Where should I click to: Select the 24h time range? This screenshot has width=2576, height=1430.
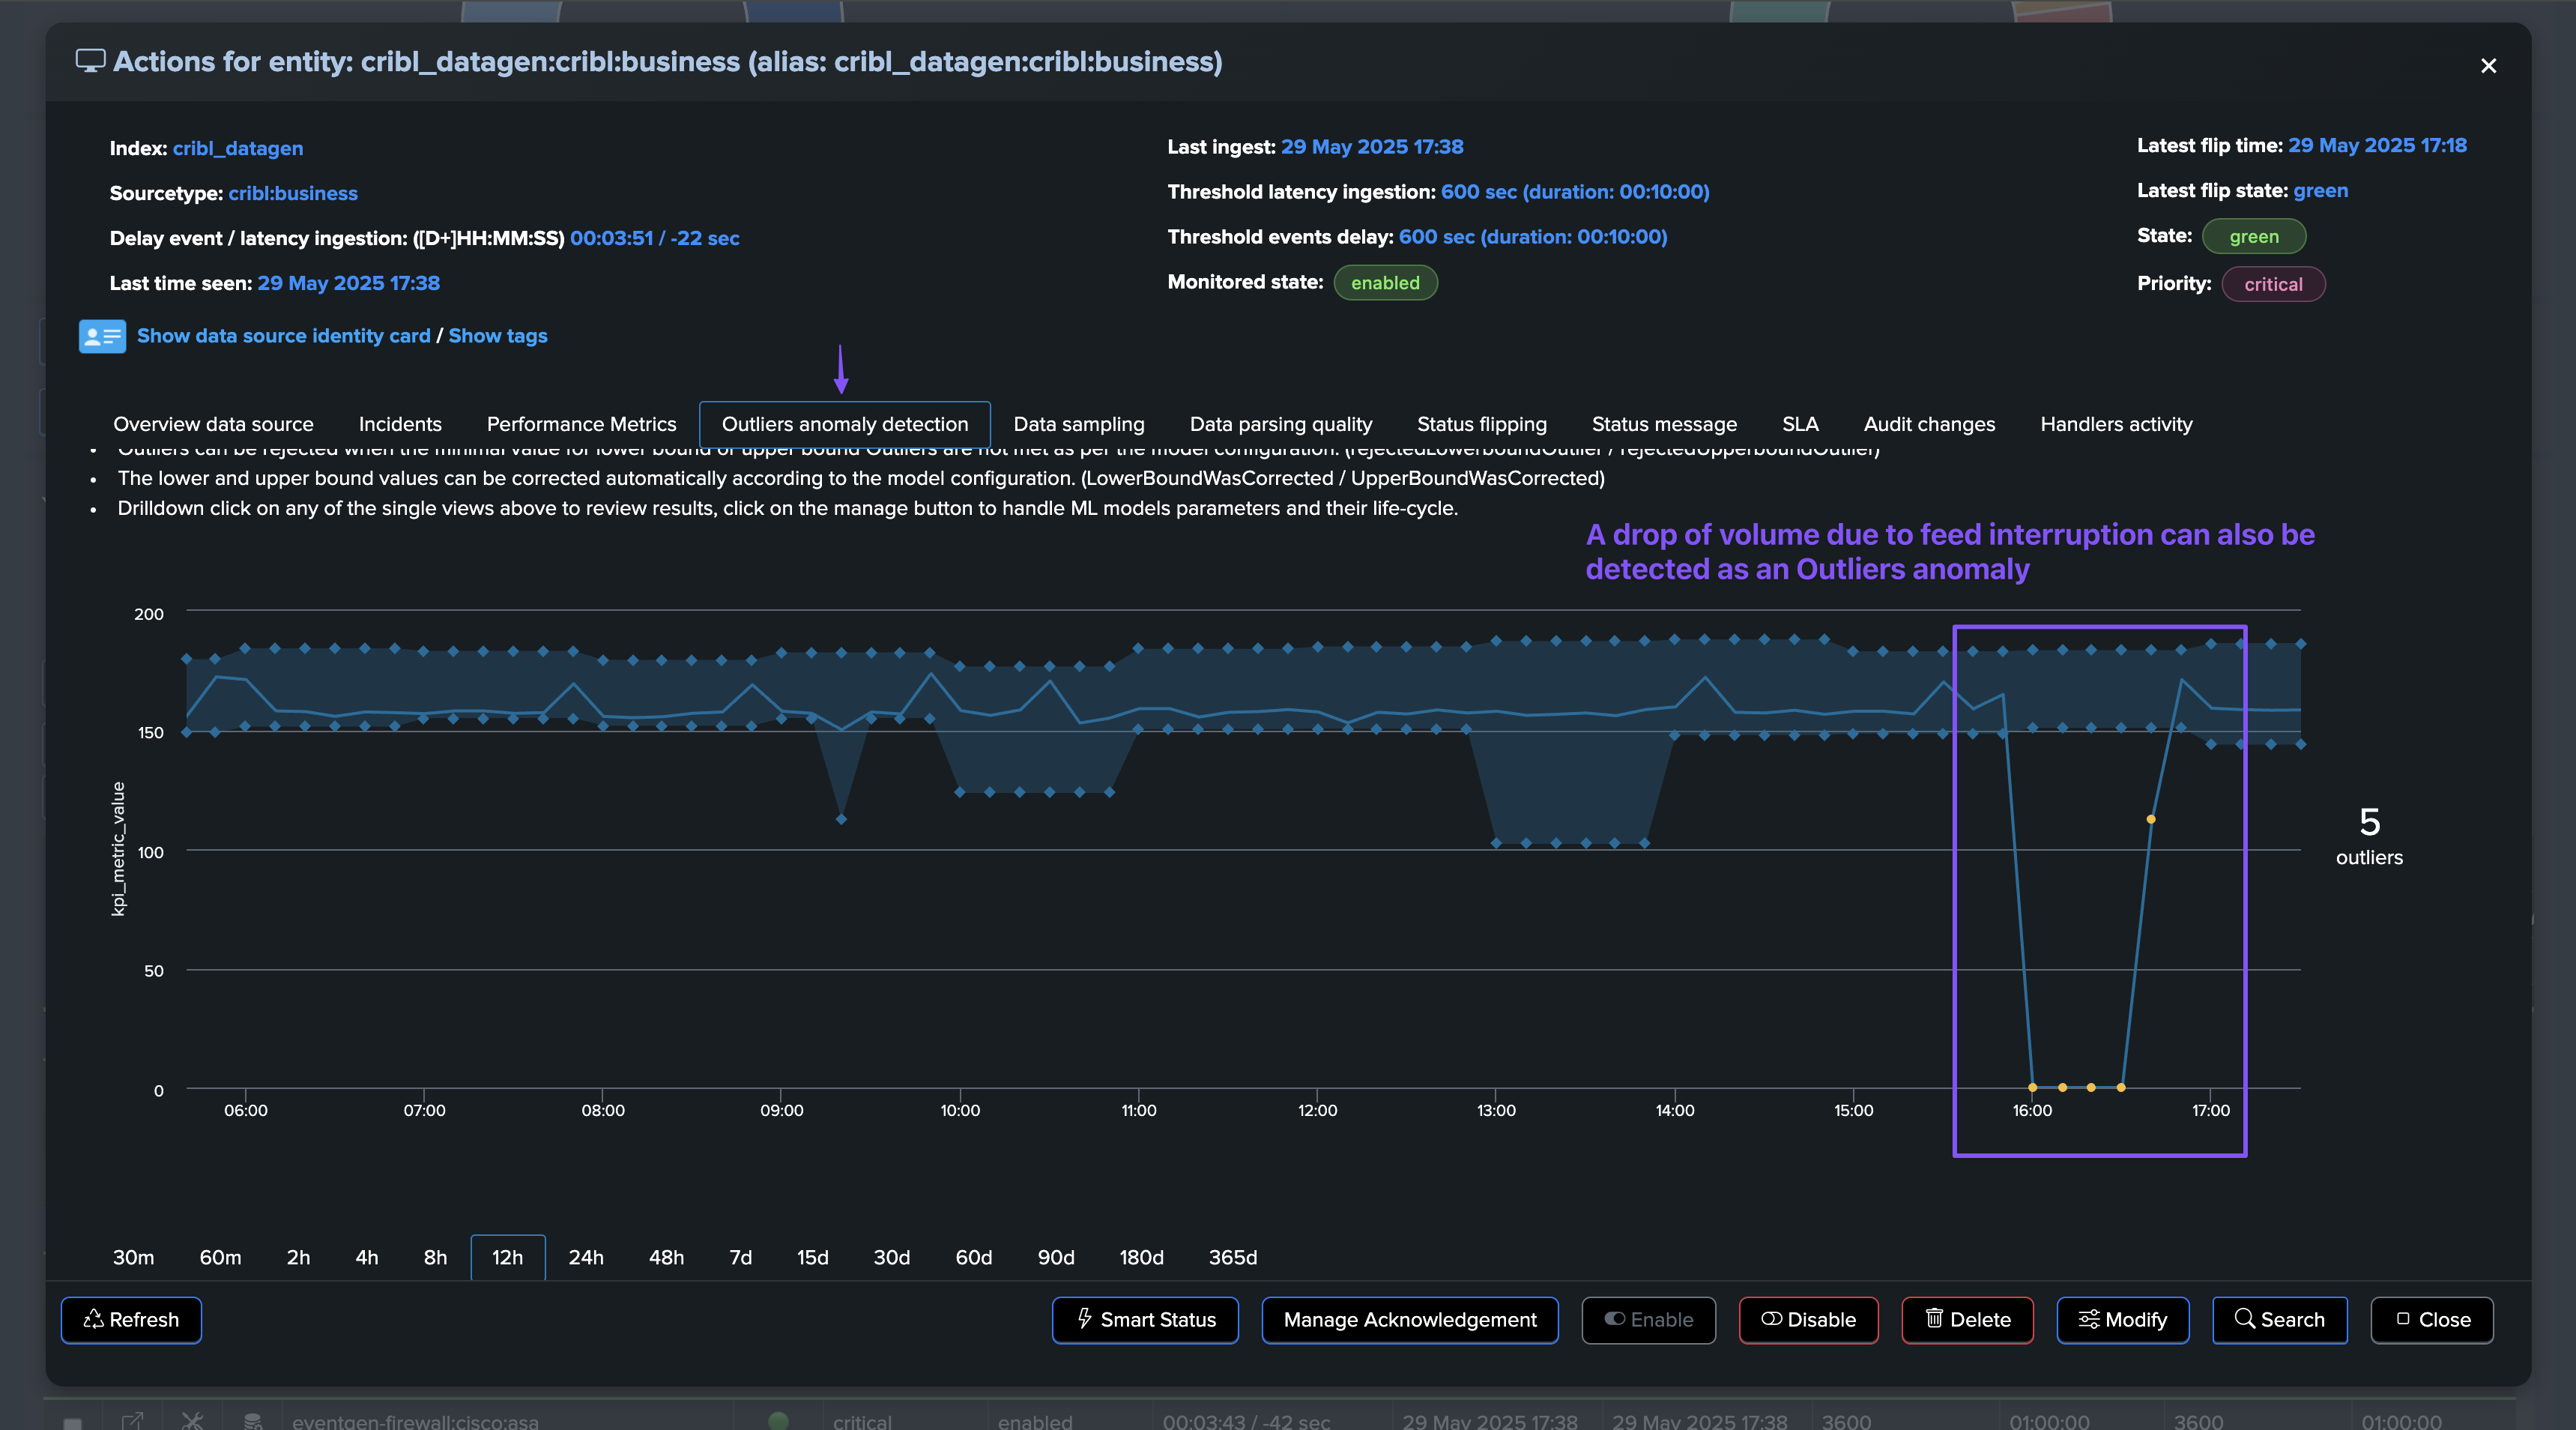[586, 1257]
